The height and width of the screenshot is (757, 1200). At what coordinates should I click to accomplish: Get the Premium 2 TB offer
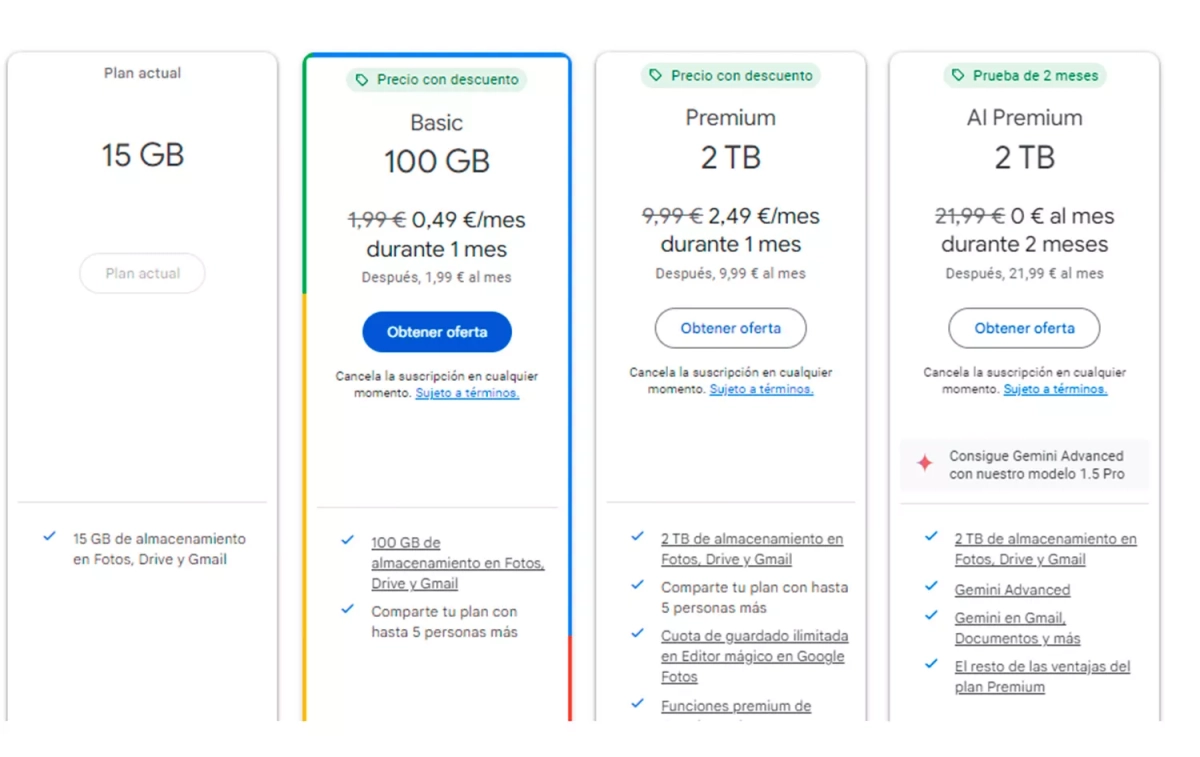click(730, 328)
